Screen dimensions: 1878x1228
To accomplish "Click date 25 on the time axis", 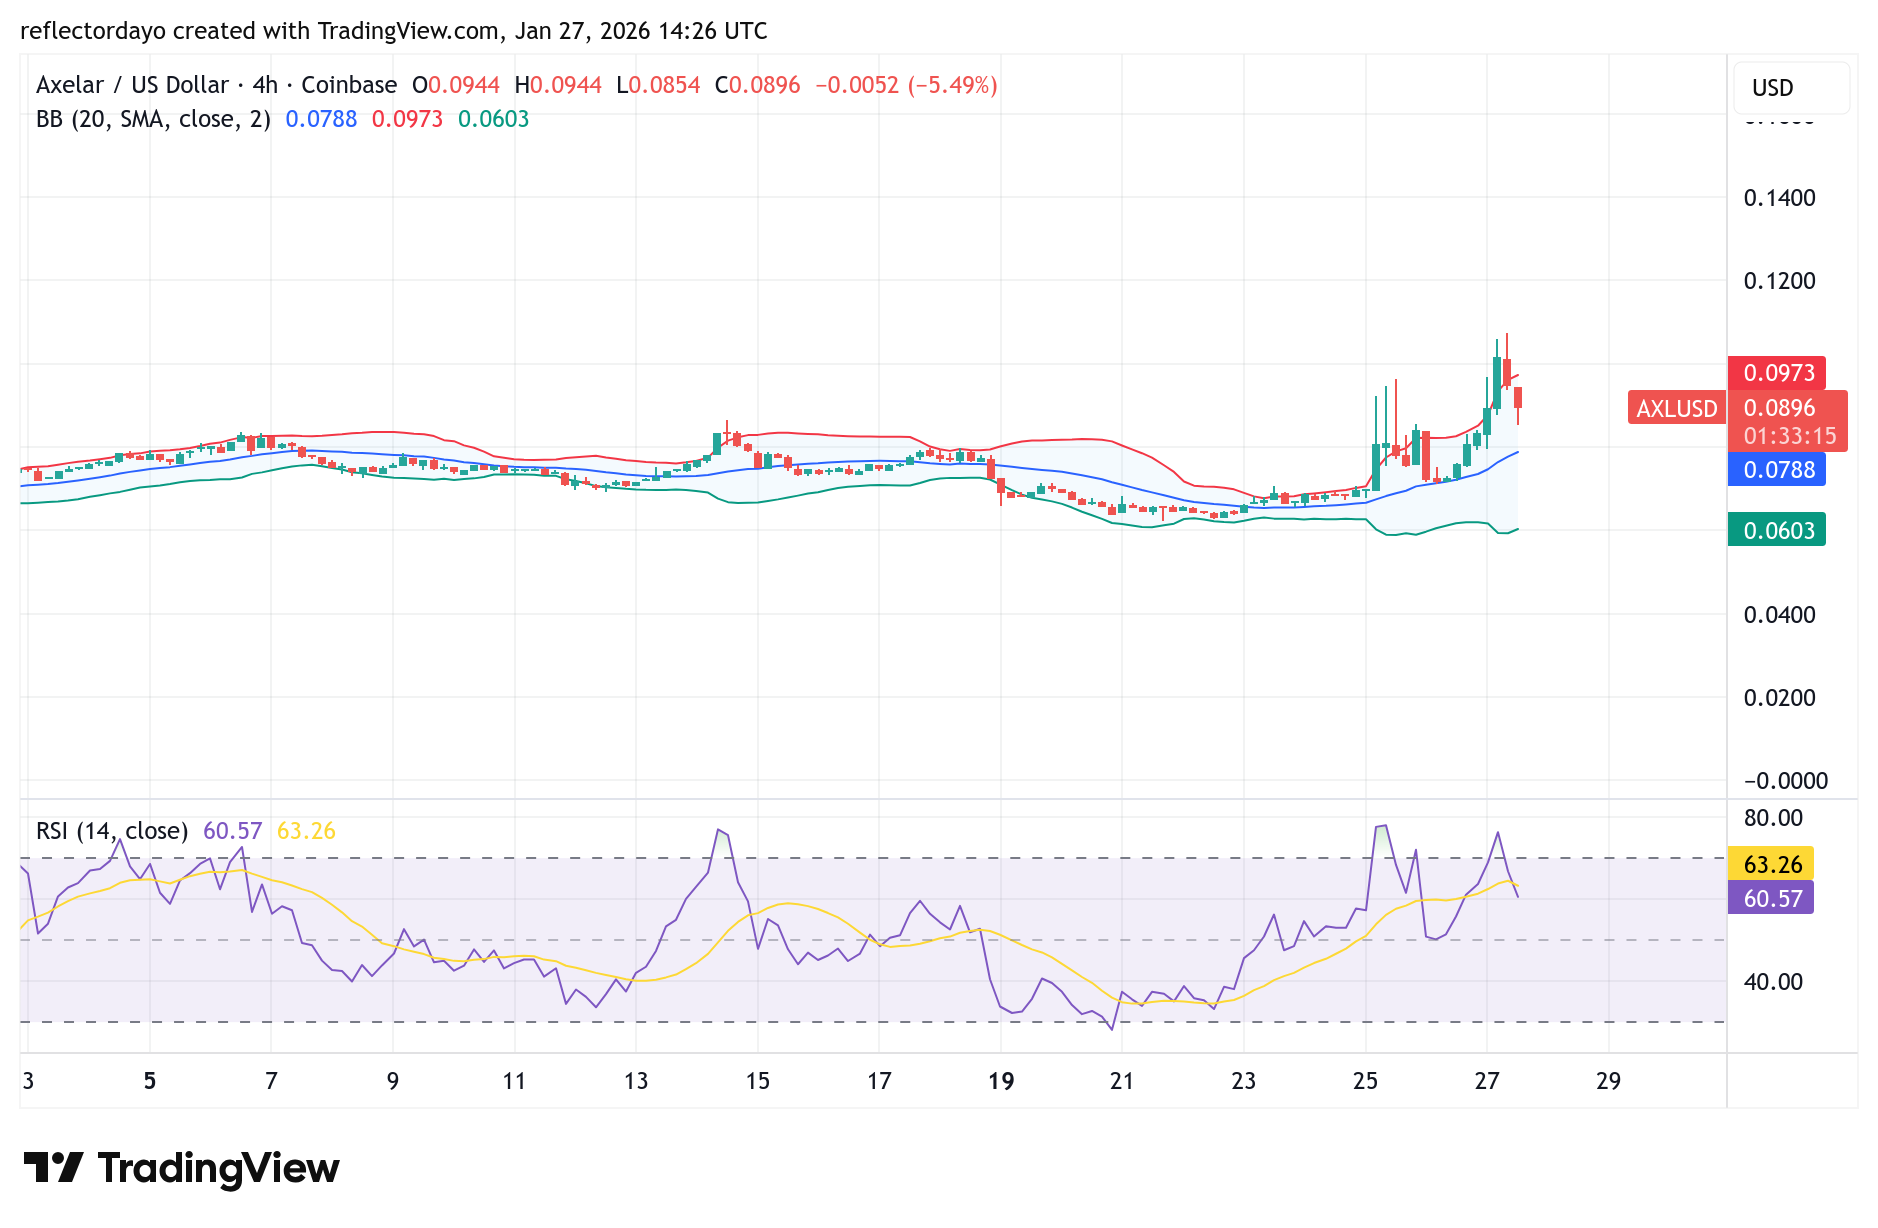I will click(x=1365, y=1081).
